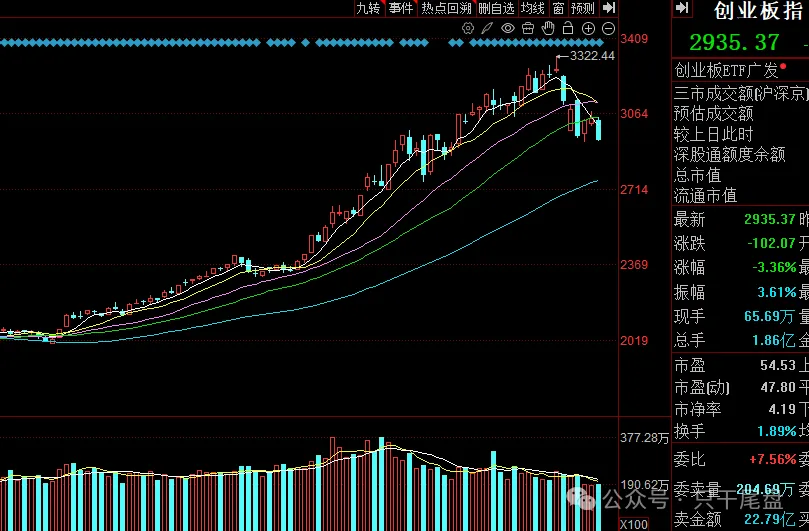Toggle the chart lock icon

tap(567, 29)
